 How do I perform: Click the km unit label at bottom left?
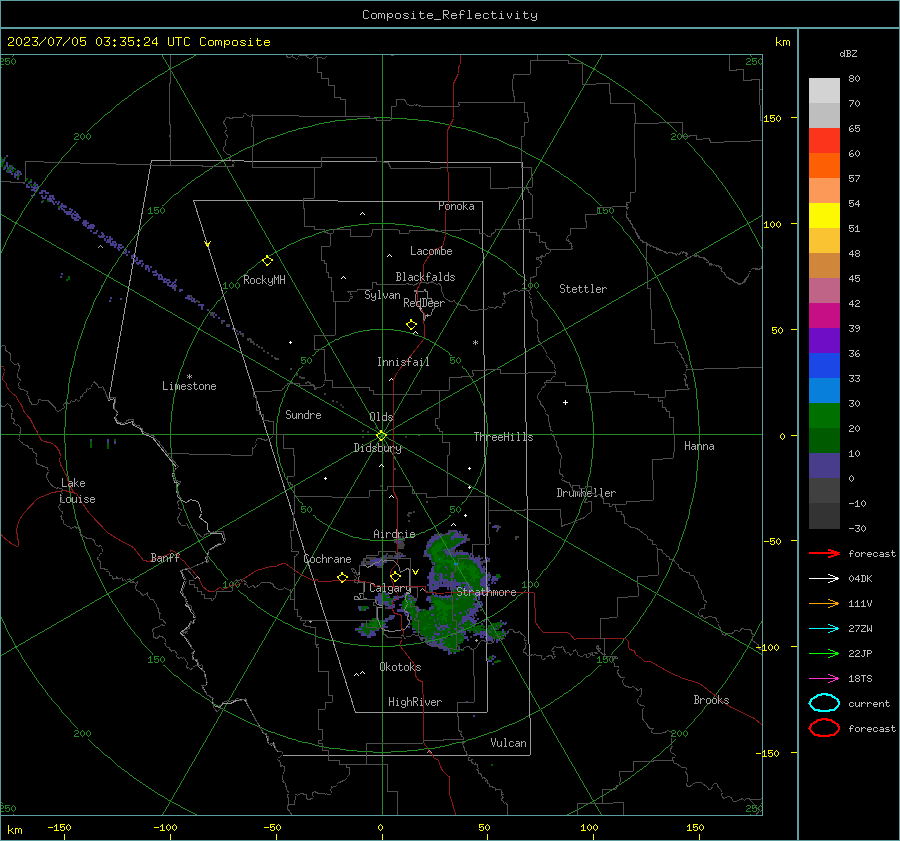point(14,830)
